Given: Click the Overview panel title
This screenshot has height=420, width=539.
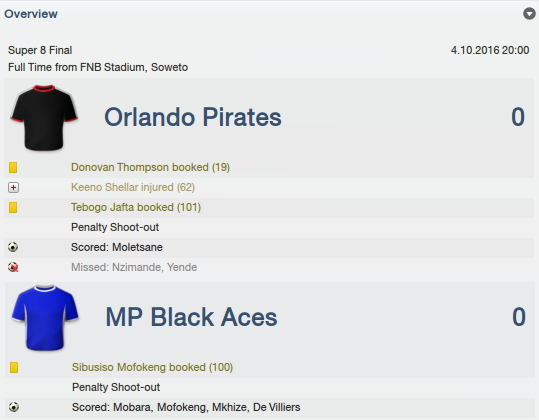Looking at the screenshot, I should pos(31,14).
